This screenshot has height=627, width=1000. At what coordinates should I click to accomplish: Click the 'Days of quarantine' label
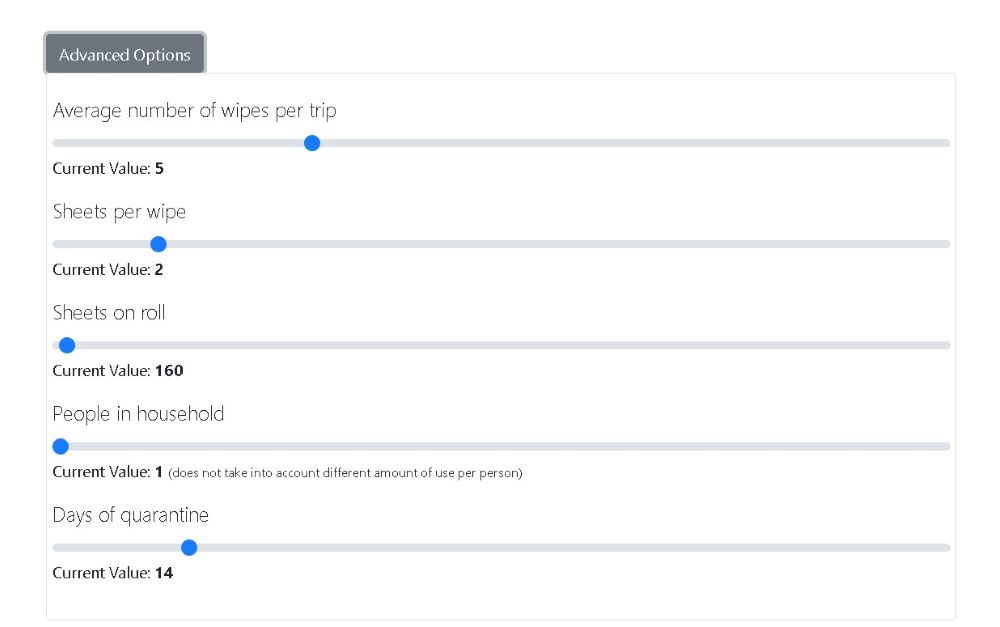point(130,514)
